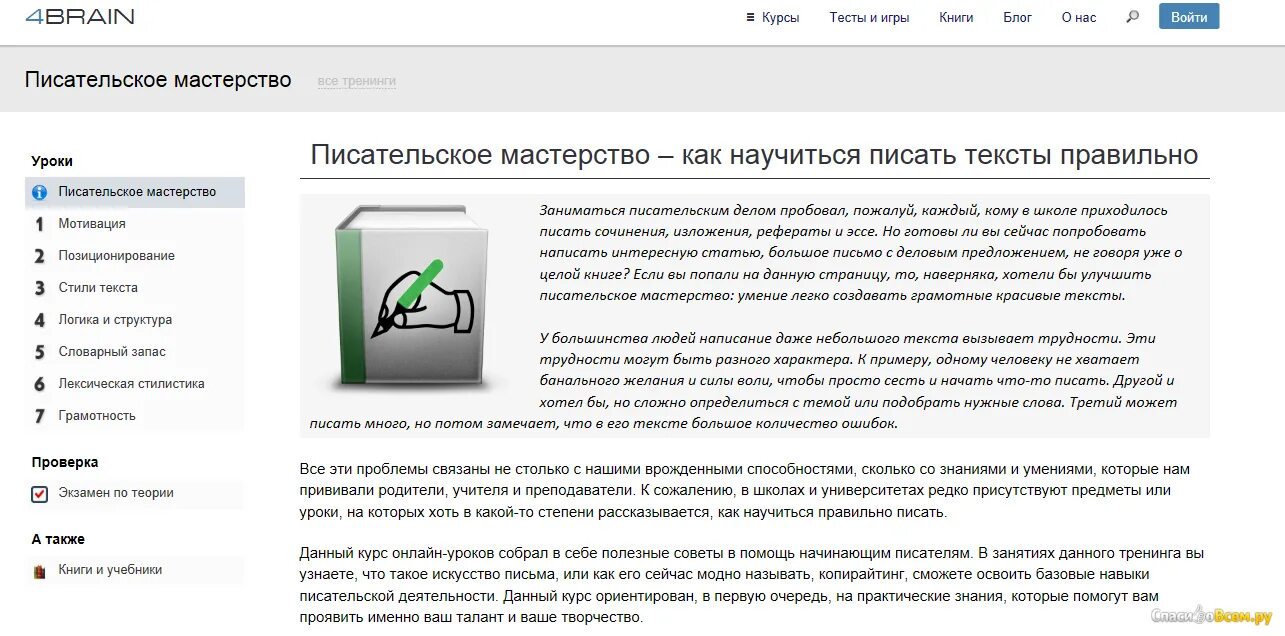Open the Блог page
The image size is (1285, 636).
[1017, 17]
